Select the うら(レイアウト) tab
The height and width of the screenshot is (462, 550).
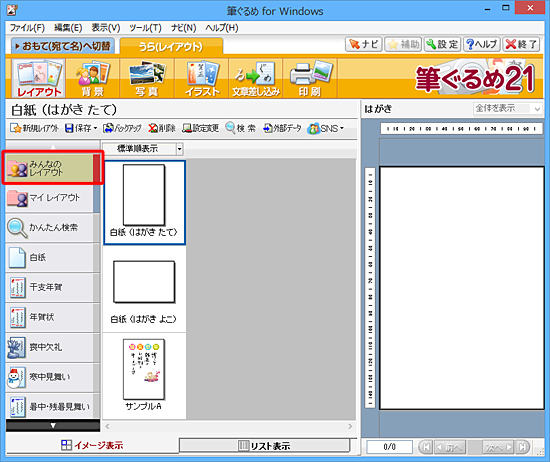171,46
